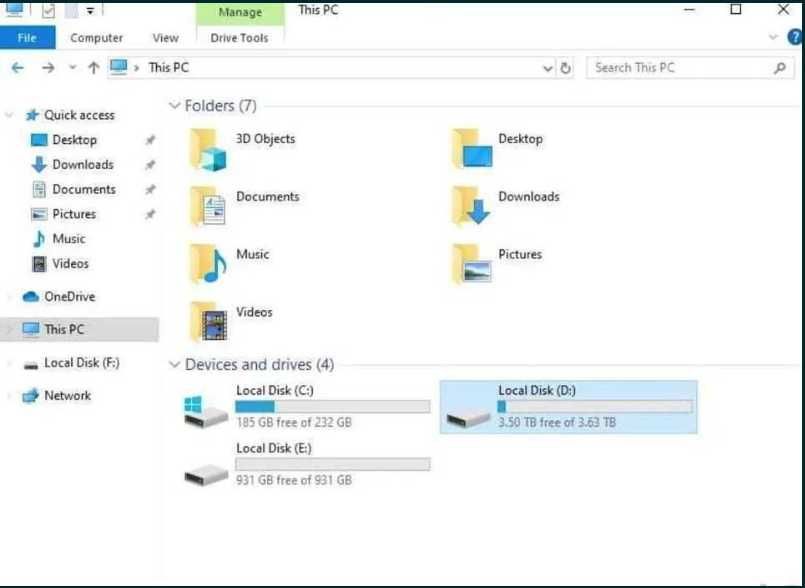Image resolution: width=805 pixels, height=588 pixels.
Task: Click the pin icon next to sidebar Documents
Action: [150, 189]
